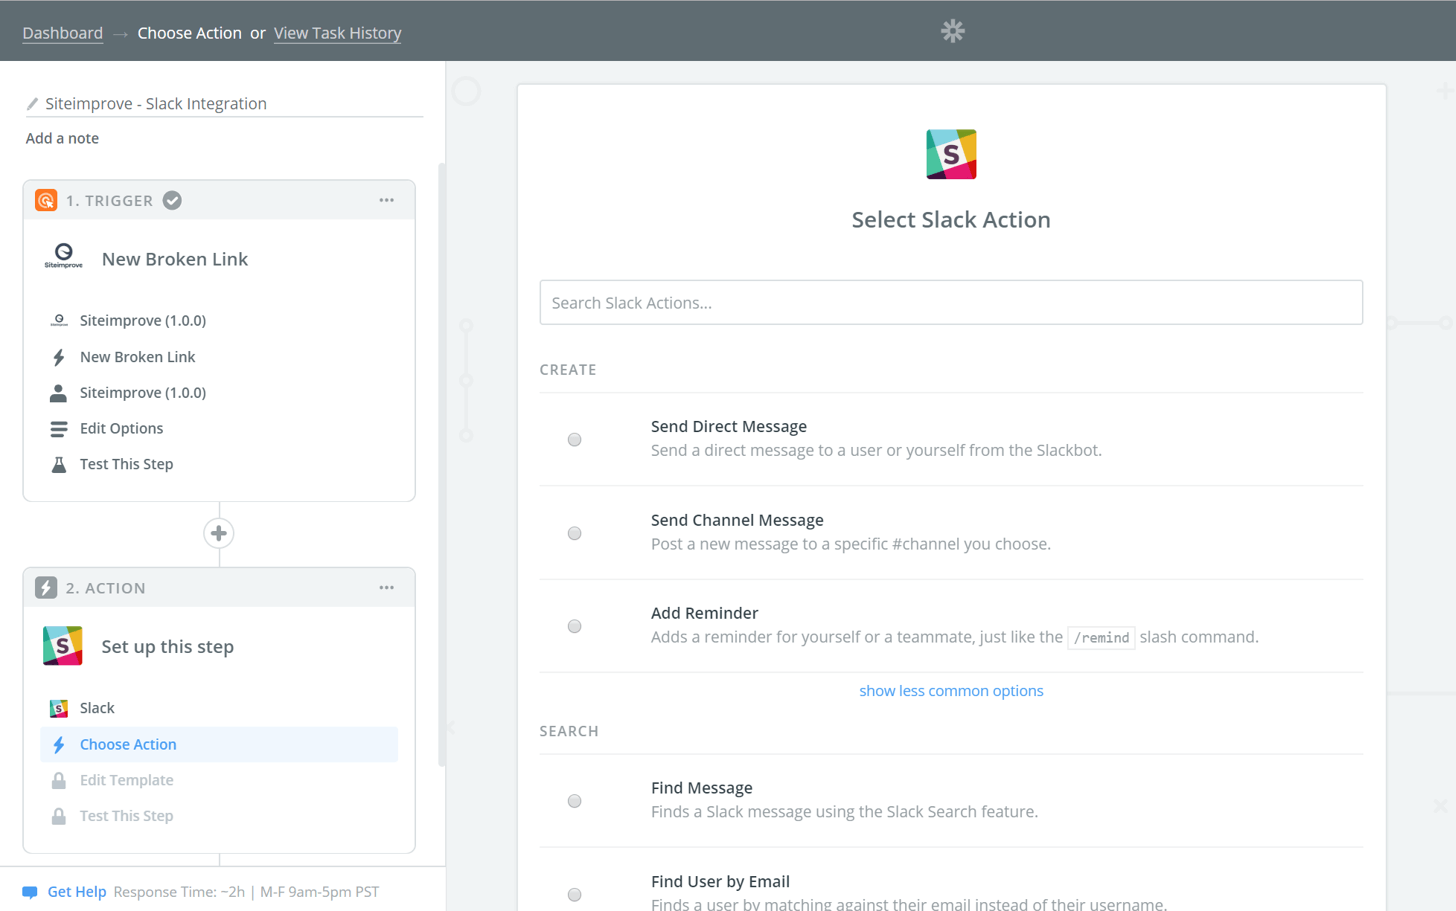The image size is (1456, 911).
Task: Open the action step three-dot menu
Action: tap(386, 588)
